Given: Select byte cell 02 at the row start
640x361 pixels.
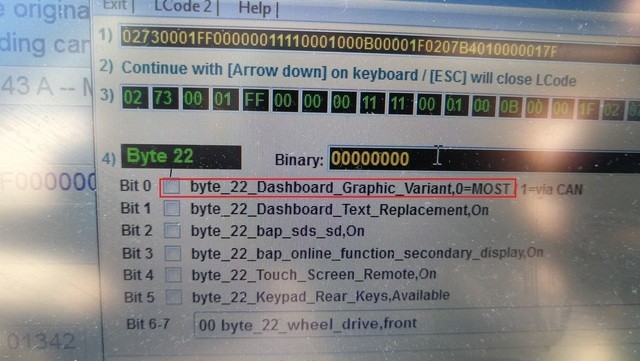Looking at the screenshot, I should (x=135, y=98).
